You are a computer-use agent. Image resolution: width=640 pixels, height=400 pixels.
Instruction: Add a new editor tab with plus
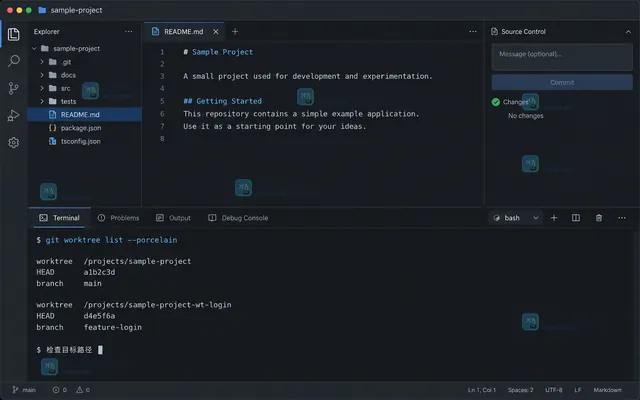tap(235, 31)
